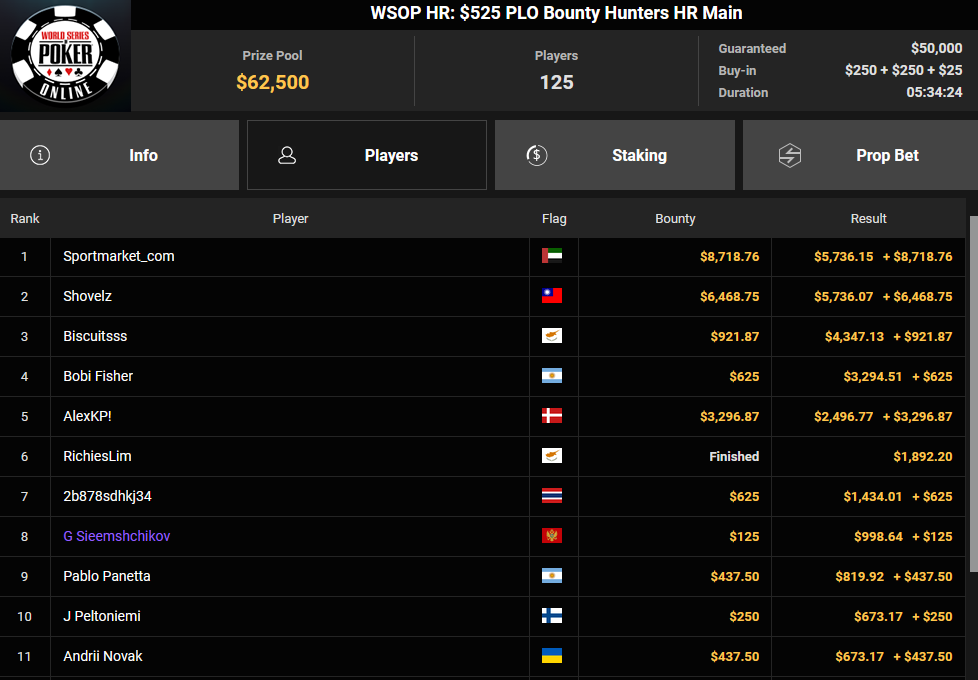Open the Staking tab
This screenshot has width=978, height=680.
(x=614, y=155)
